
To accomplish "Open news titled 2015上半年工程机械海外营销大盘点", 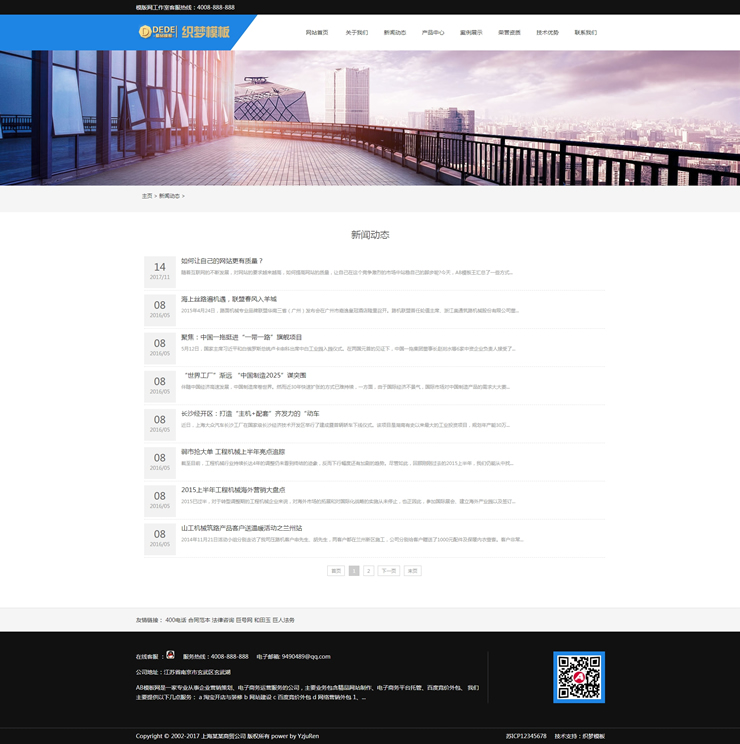I will pos(236,490).
